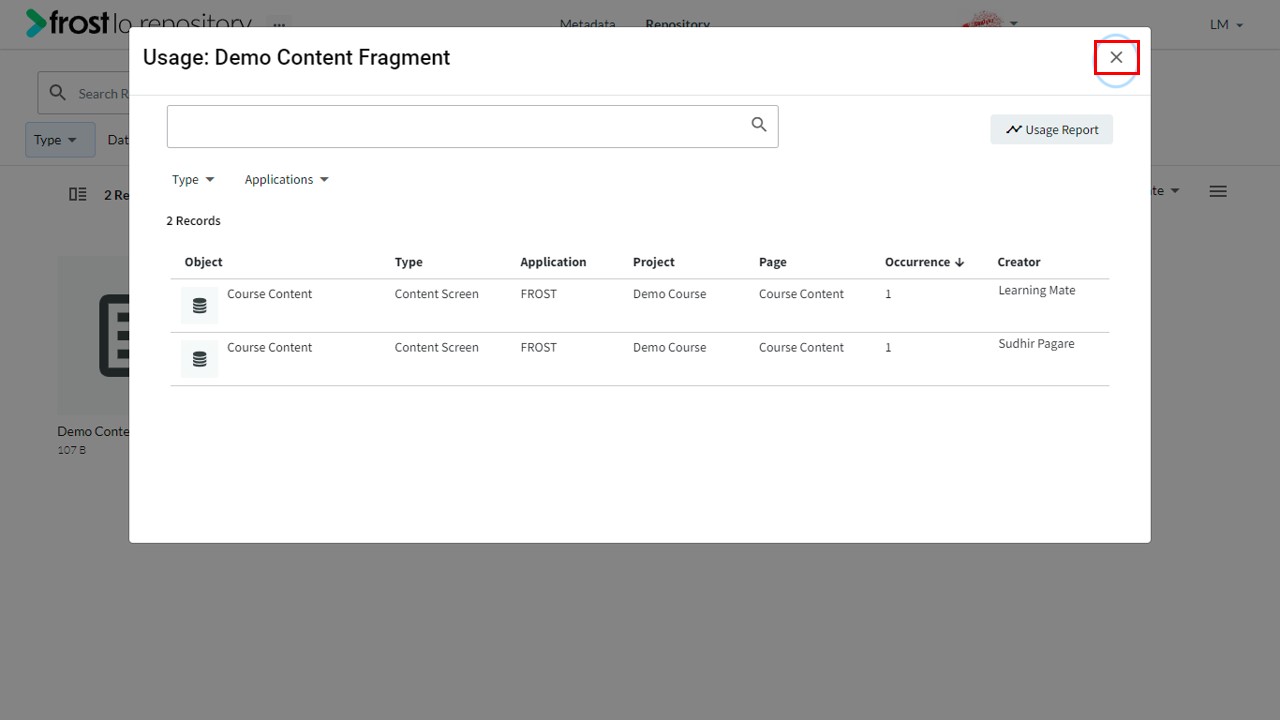This screenshot has width=1280, height=720.
Task: Switch to the Repository tab
Action: 677,24
